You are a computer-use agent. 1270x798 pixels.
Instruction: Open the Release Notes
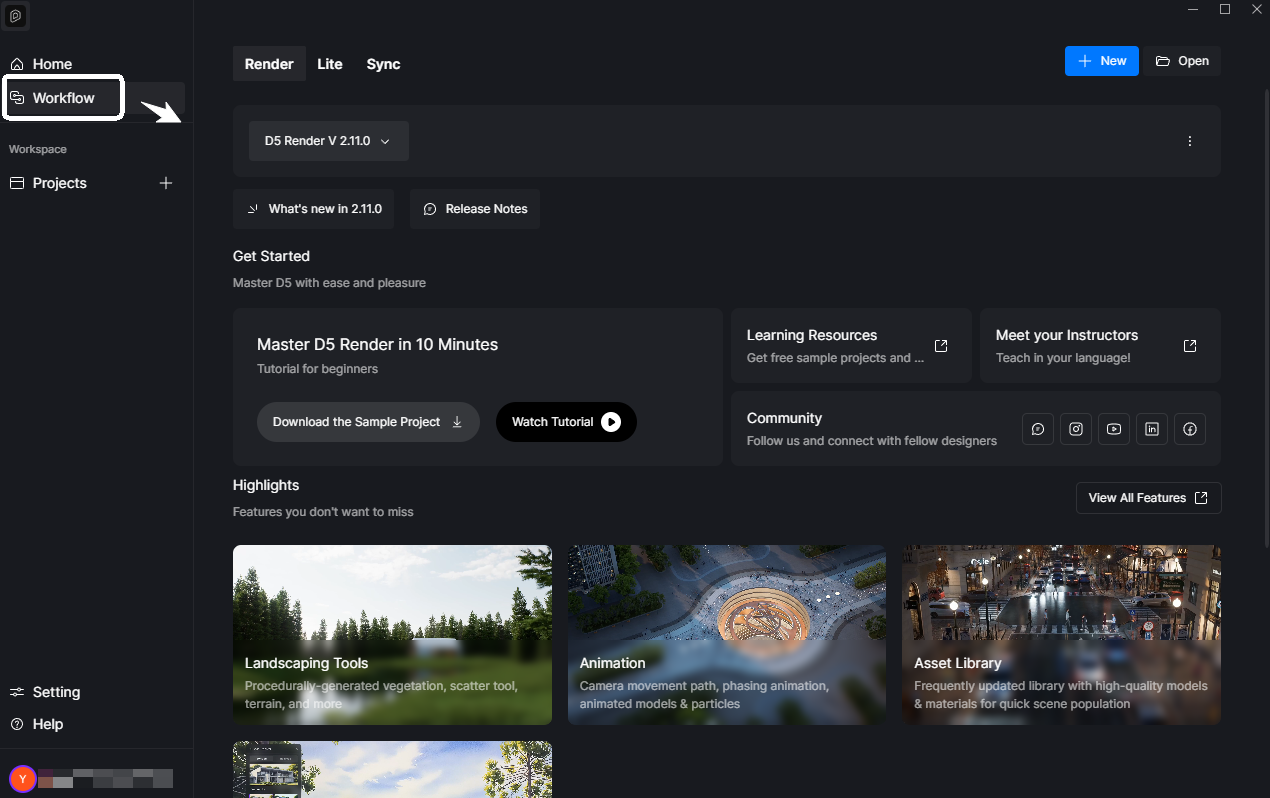(x=475, y=209)
